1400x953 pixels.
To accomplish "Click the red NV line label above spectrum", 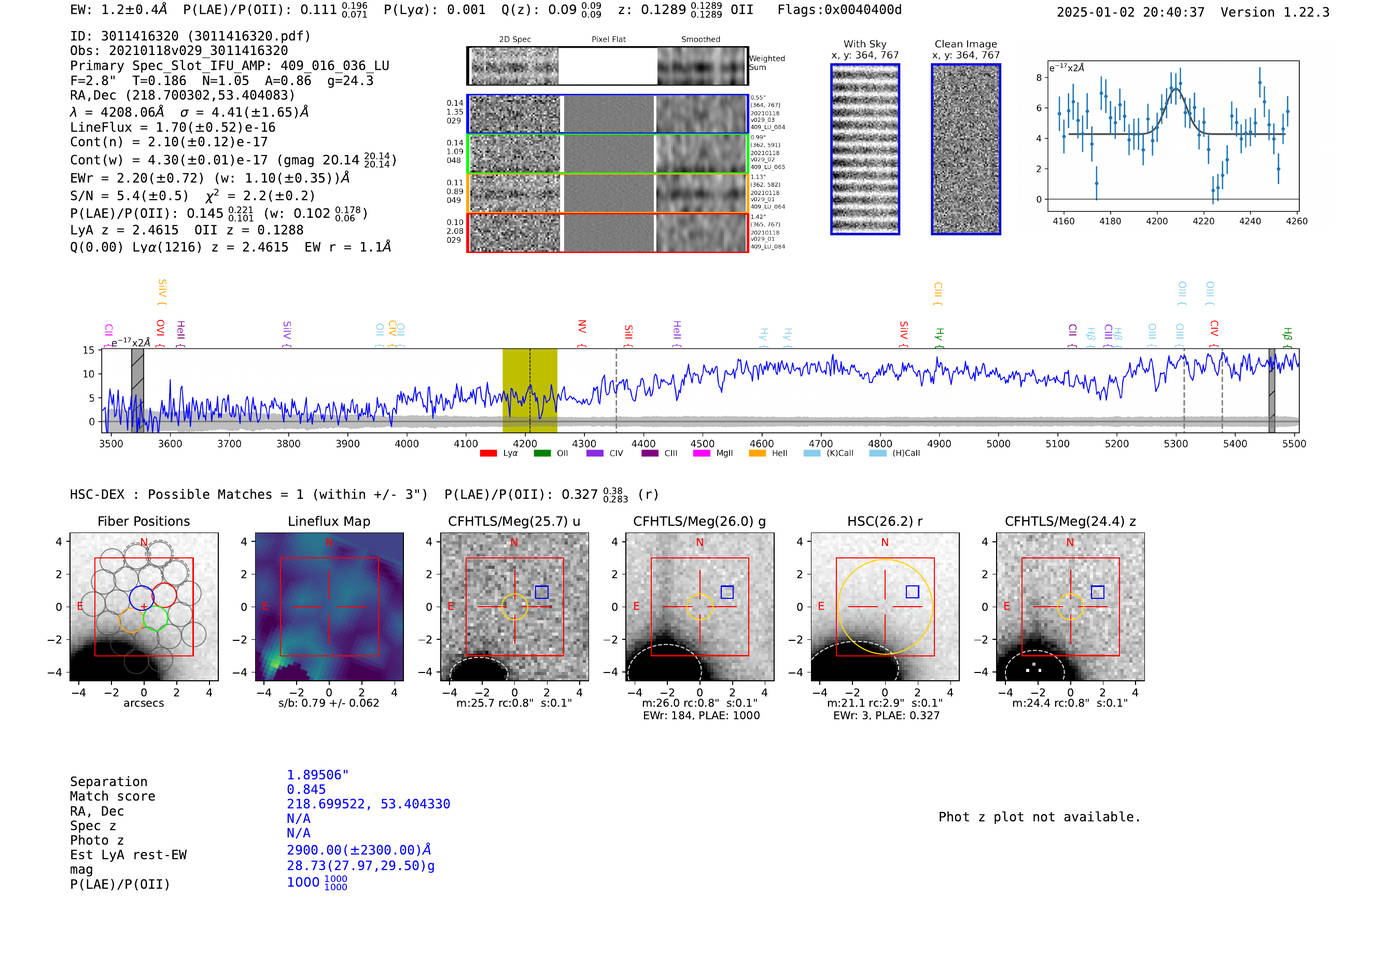I will [x=582, y=327].
